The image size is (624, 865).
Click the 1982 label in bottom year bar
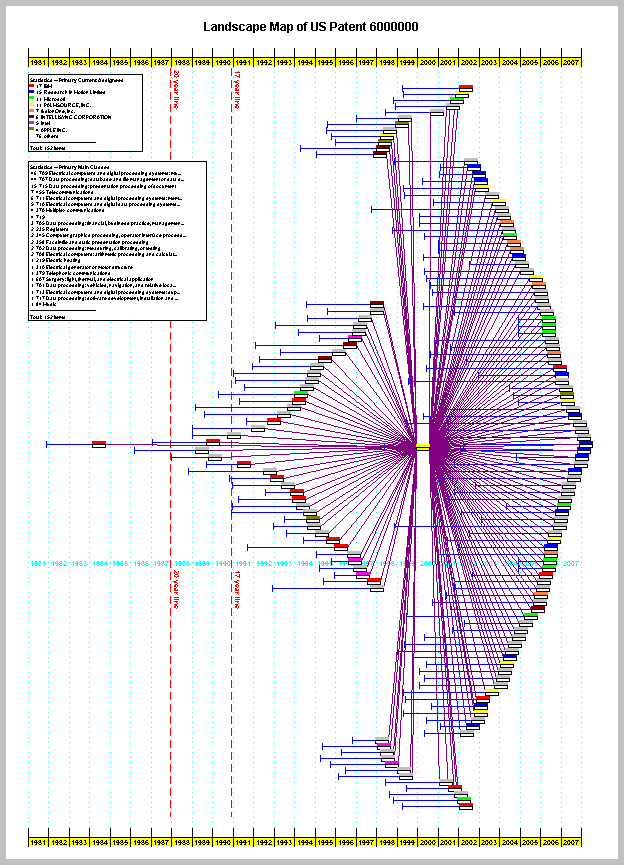pos(59,842)
